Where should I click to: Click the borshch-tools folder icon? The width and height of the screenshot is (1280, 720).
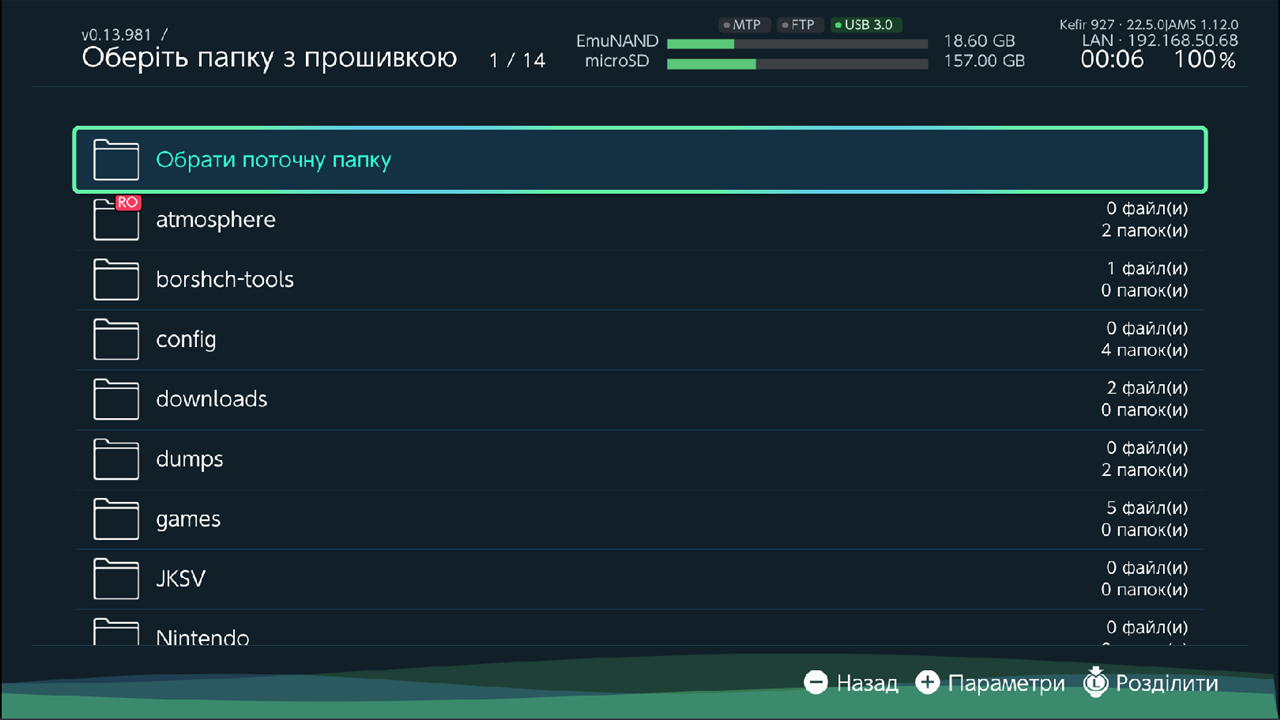[116, 280]
